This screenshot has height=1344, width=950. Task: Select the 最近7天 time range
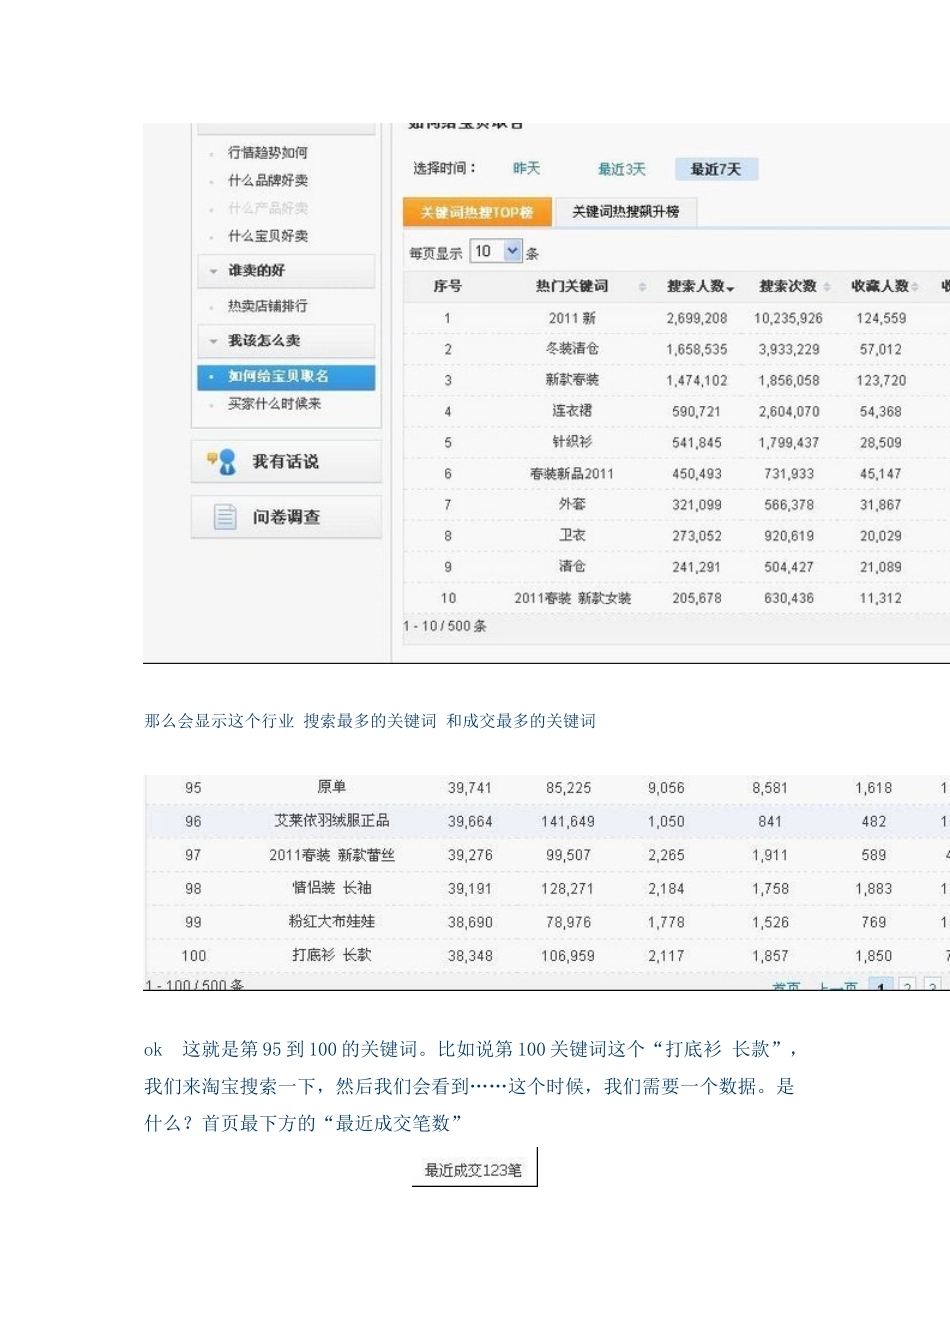pyautogui.click(x=716, y=169)
